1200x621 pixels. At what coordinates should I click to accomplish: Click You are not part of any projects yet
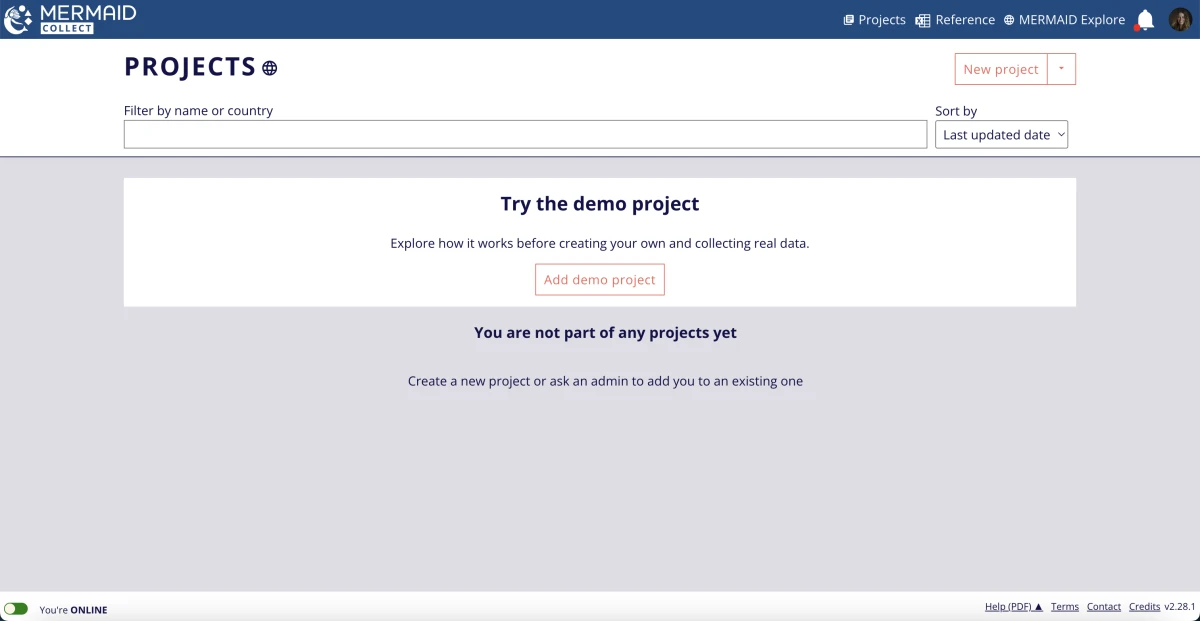pyautogui.click(x=605, y=333)
